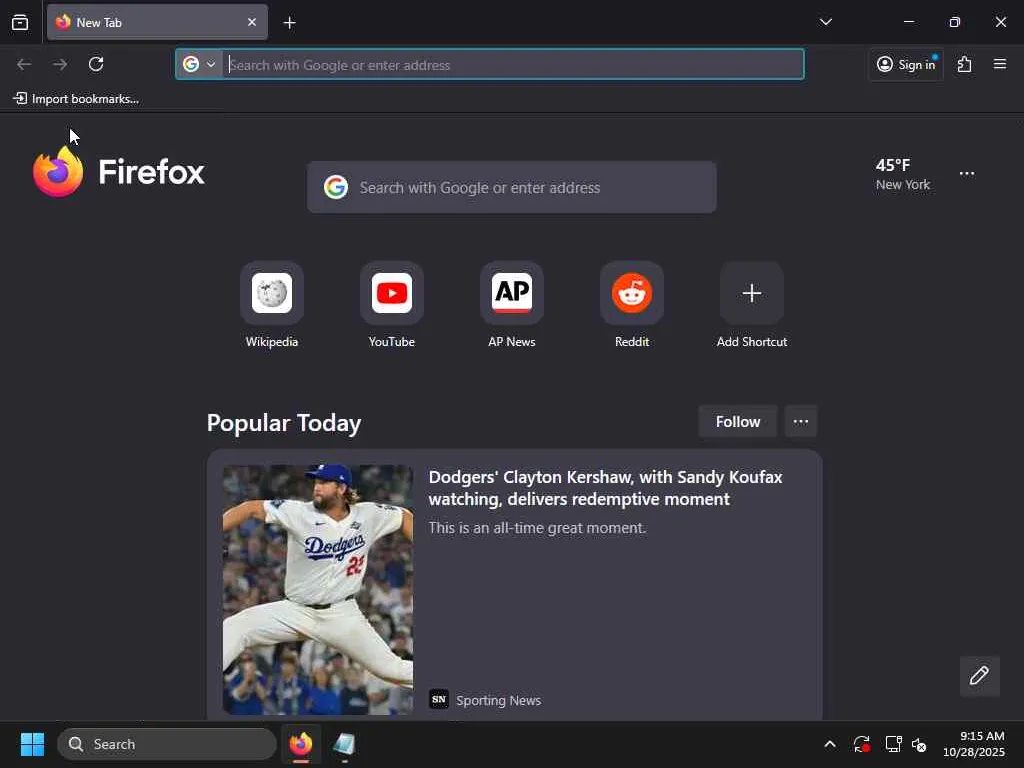
Task: Open Popular Today section options menu
Action: (801, 422)
